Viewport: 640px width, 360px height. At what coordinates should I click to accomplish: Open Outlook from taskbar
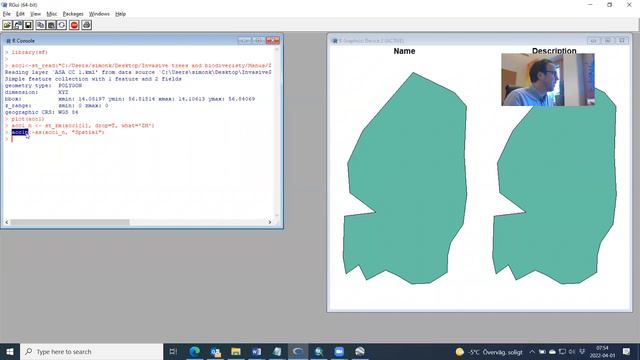tap(216, 351)
